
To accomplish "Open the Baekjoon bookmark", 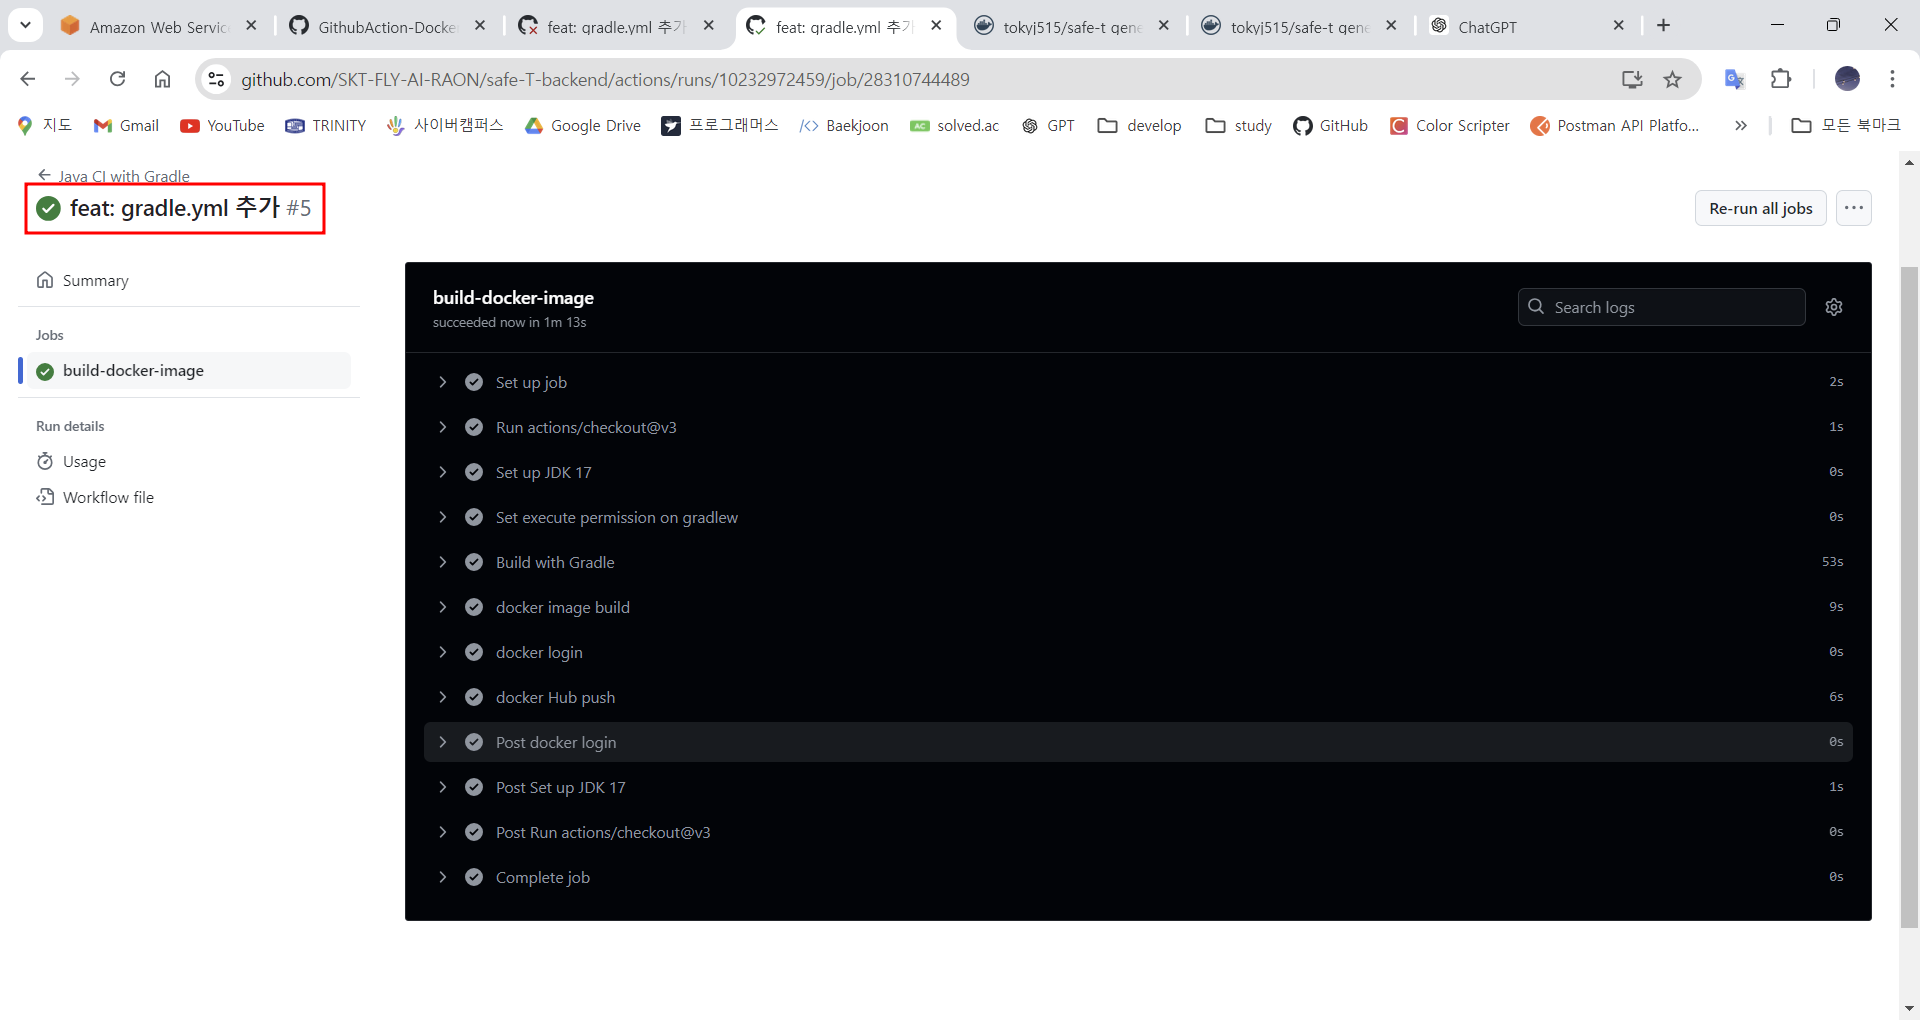I will tap(843, 125).
